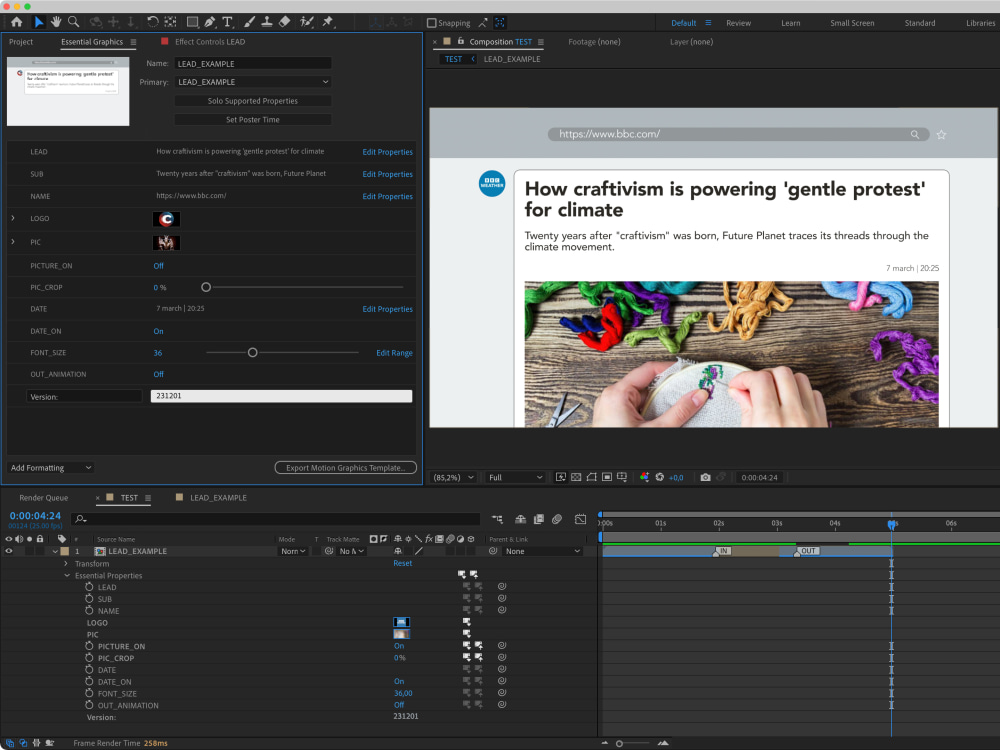Open the Add Formatting dropdown
This screenshot has height=750, width=1000.
pos(50,467)
